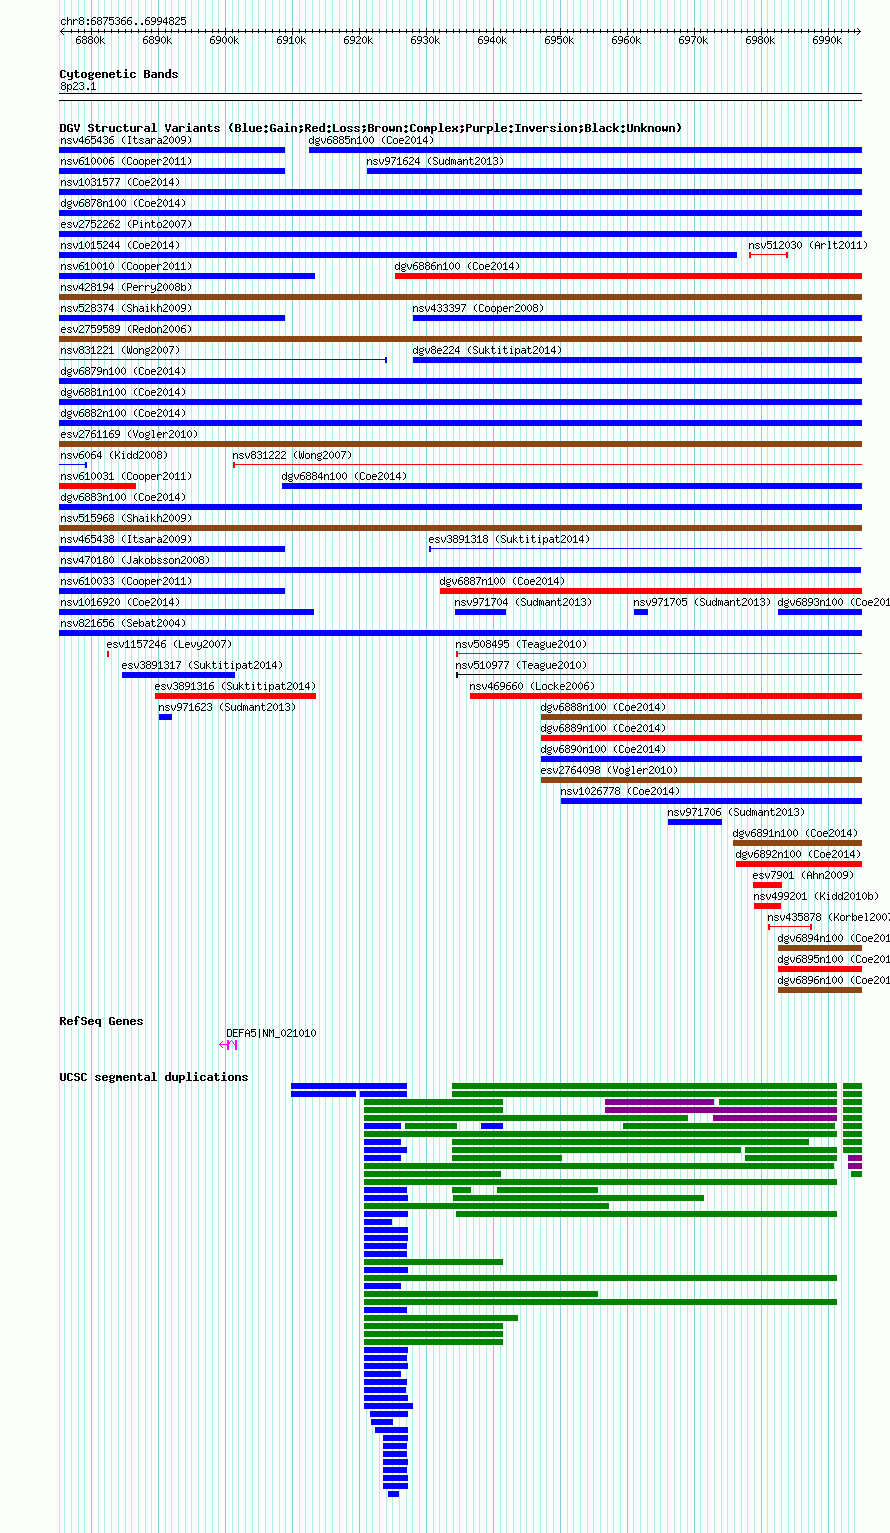Select esv3891316 (Suktitipat2014) variant label

[x=236, y=686]
